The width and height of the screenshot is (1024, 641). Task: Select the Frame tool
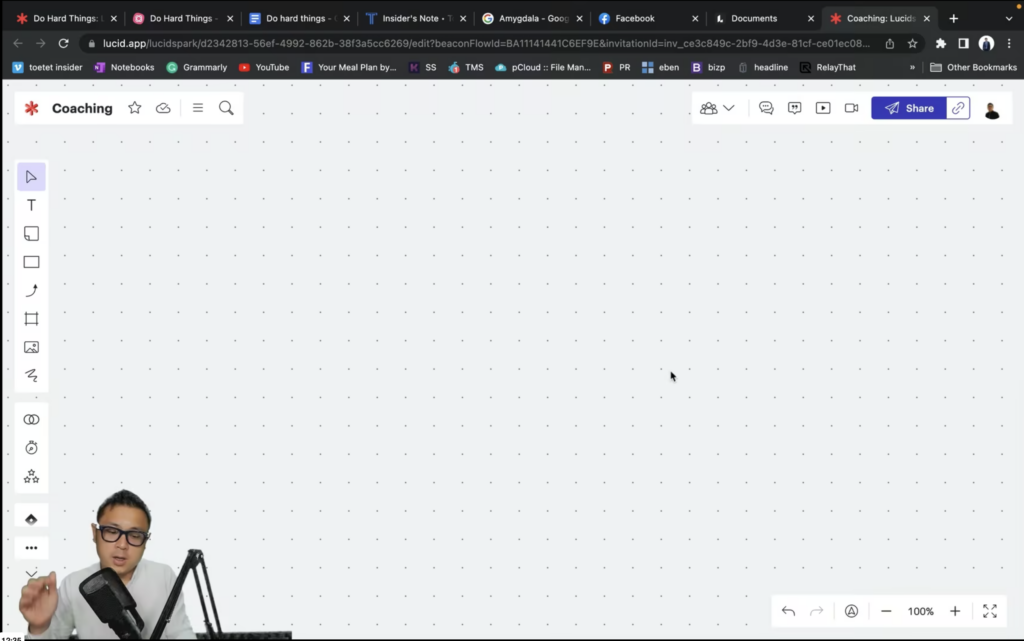[x=31, y=319]
